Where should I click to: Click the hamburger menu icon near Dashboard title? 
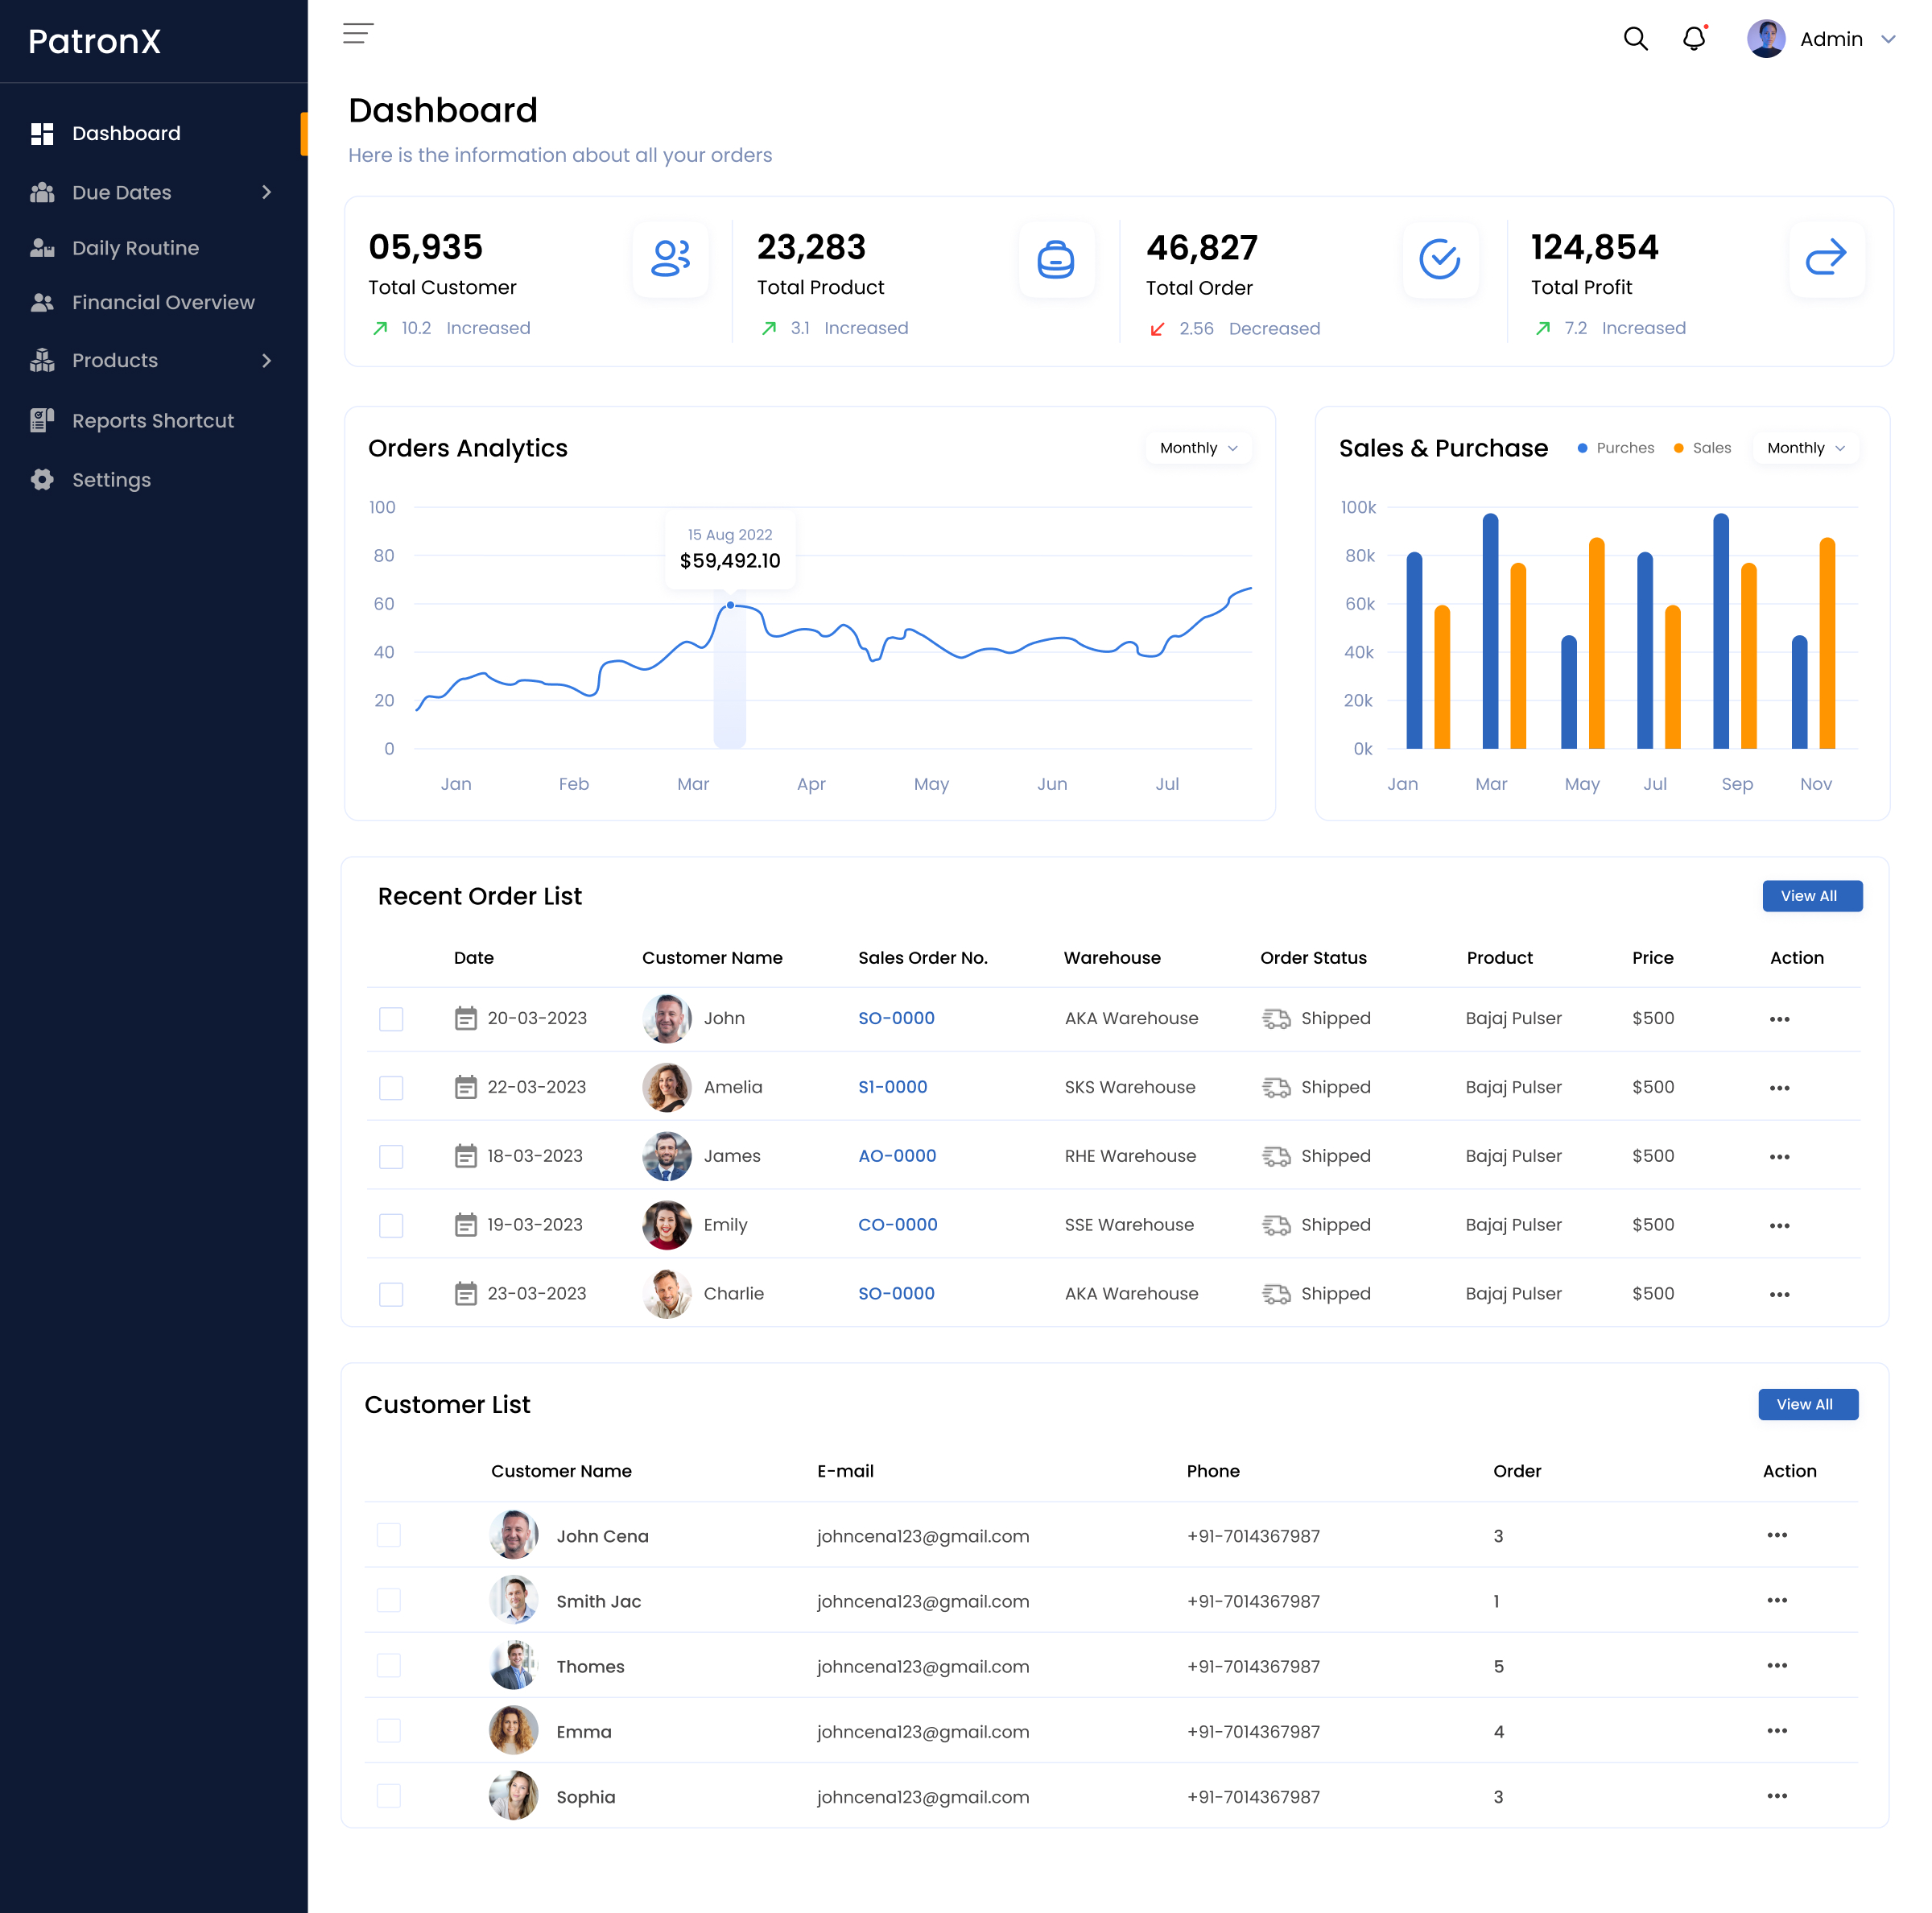coord(357,33)
